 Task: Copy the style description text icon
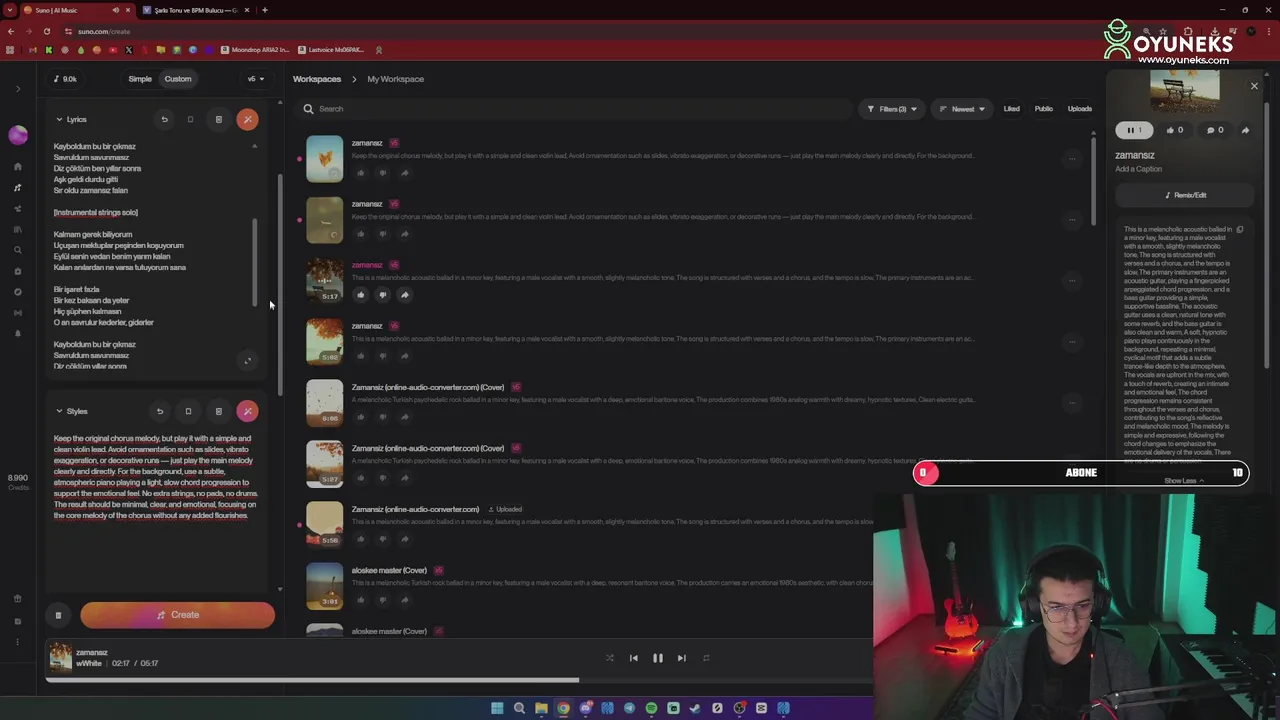point(1240,230)
